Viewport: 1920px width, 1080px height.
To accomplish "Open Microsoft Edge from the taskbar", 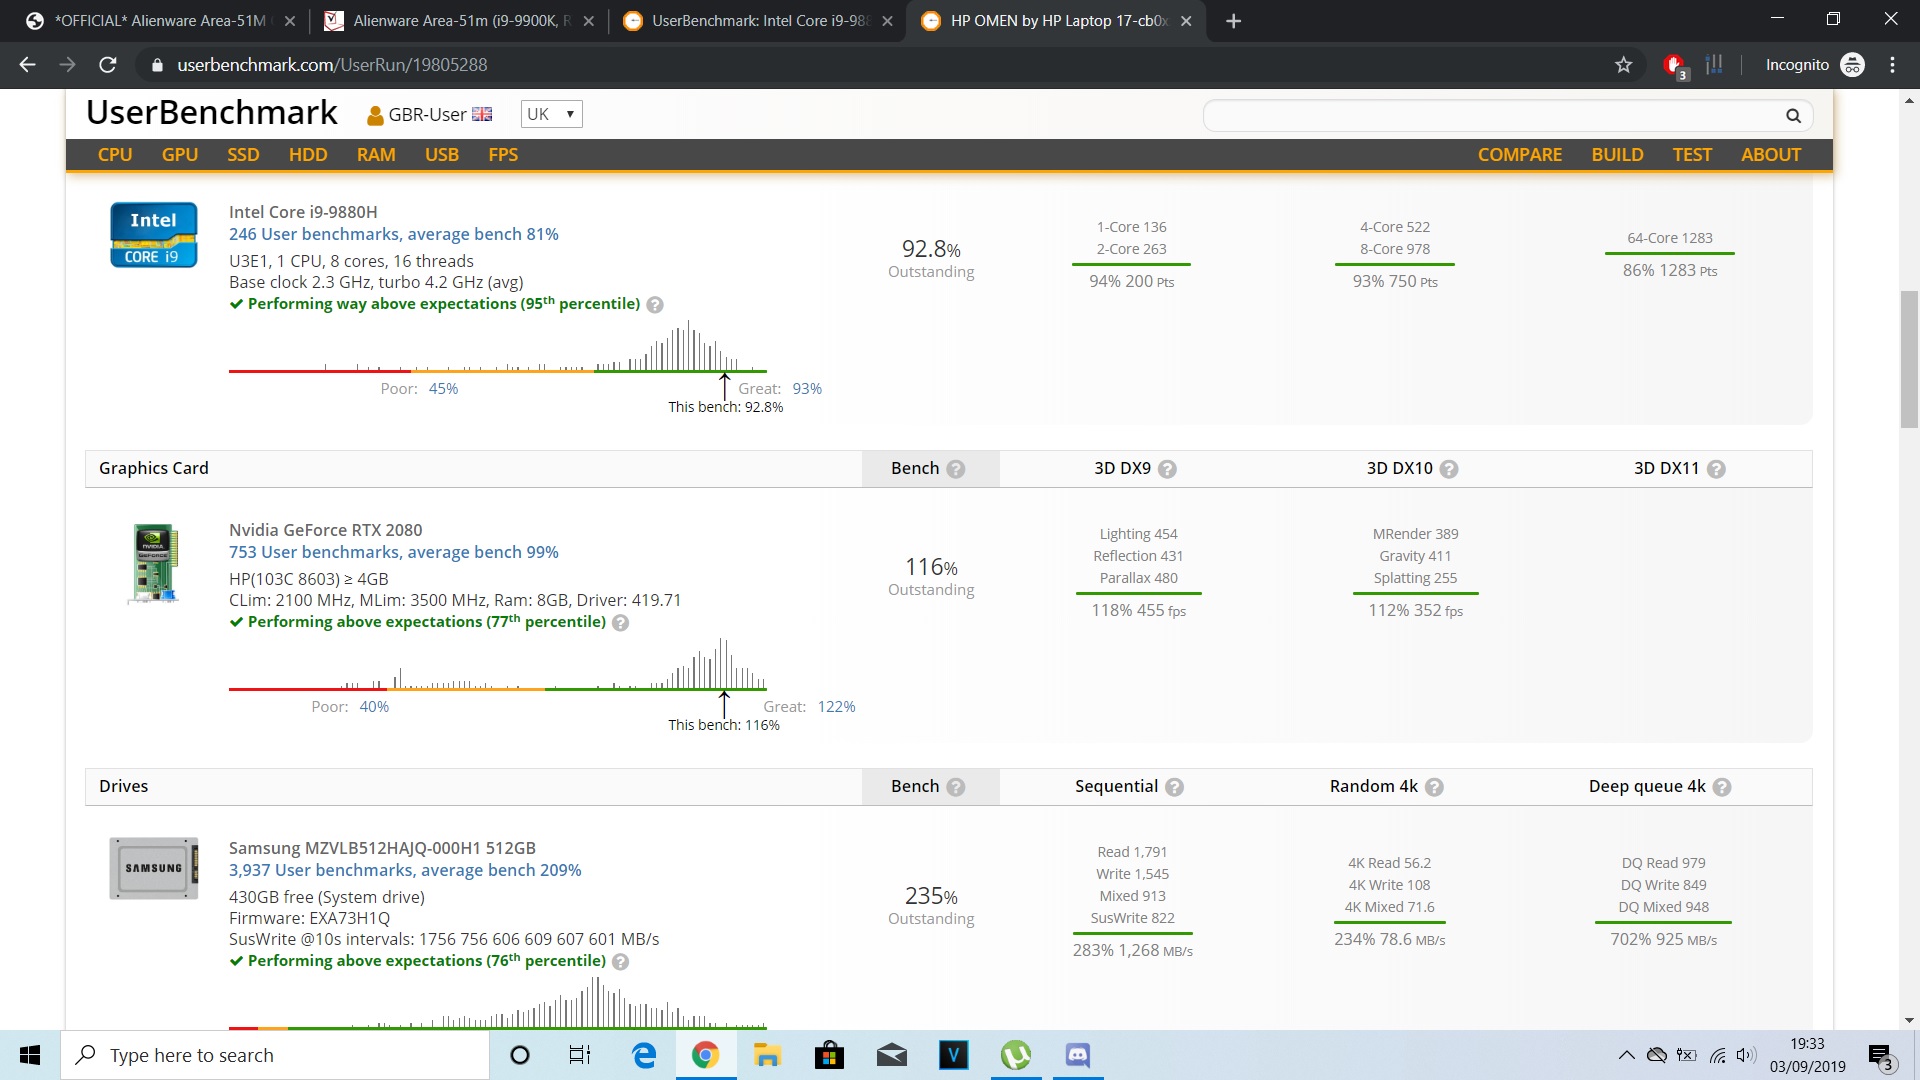I will [644, 1055].
